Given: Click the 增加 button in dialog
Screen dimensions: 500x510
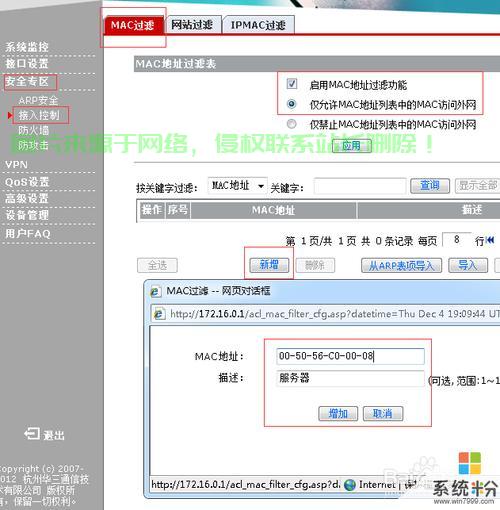Looking at the screenshot, I should coord(338,414).
